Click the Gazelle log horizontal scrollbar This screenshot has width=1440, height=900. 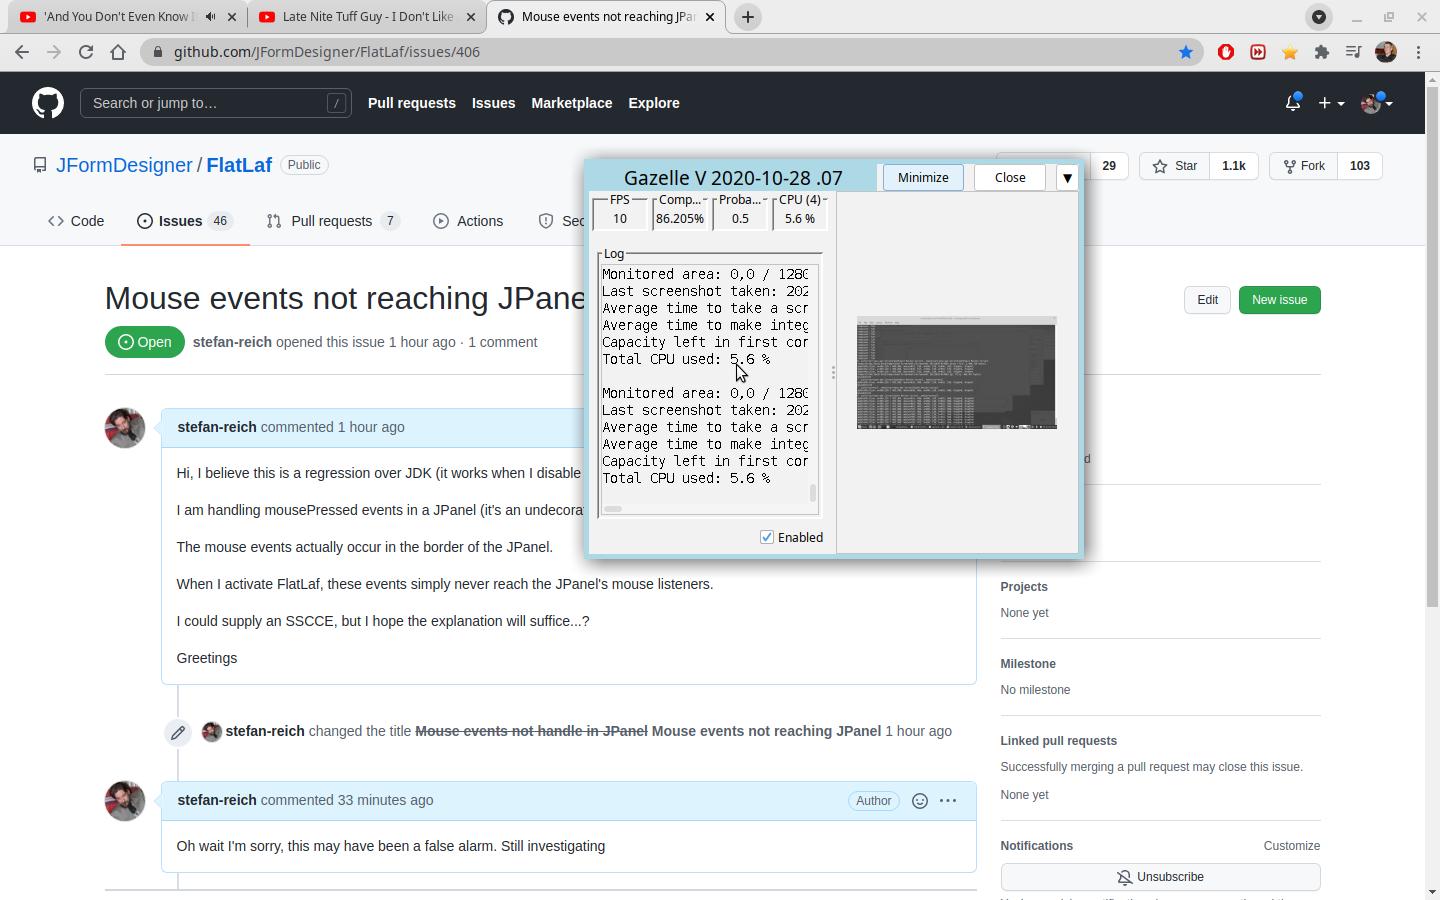tap(613, 509)
